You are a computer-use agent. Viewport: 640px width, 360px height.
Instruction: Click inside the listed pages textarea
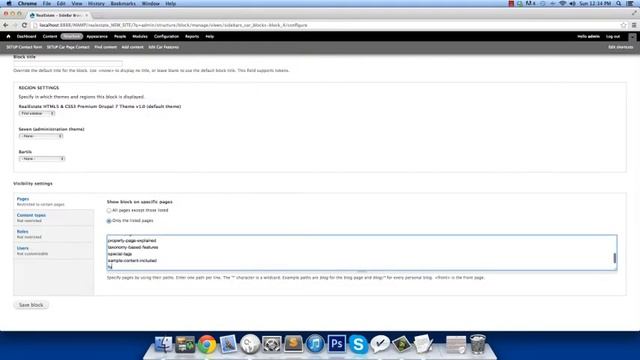[x=362, y=252]
